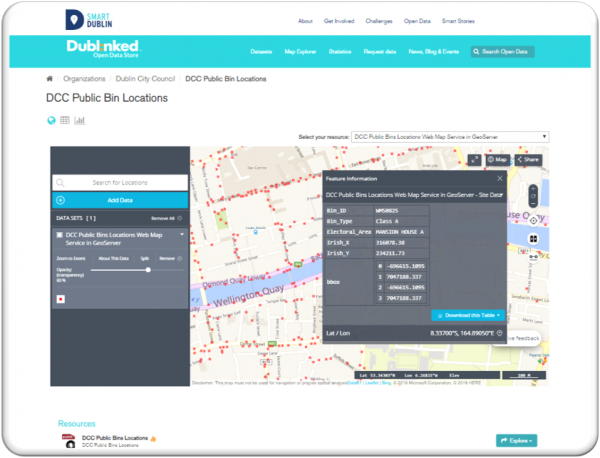The height and width of the screenshot is (458, 600).
Task: Click the Organizations breadcrumb link
Action: pyautogui.click(x=84, y=79)
